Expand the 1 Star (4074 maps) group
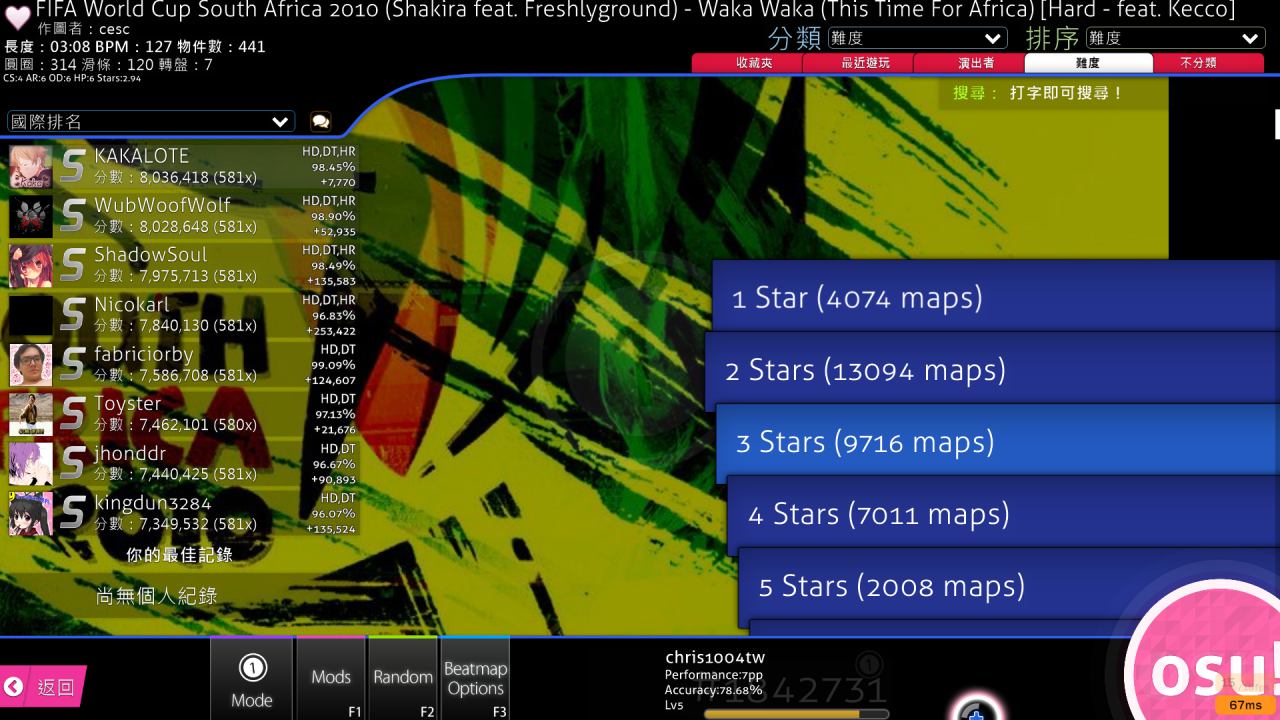 (996, 297)
